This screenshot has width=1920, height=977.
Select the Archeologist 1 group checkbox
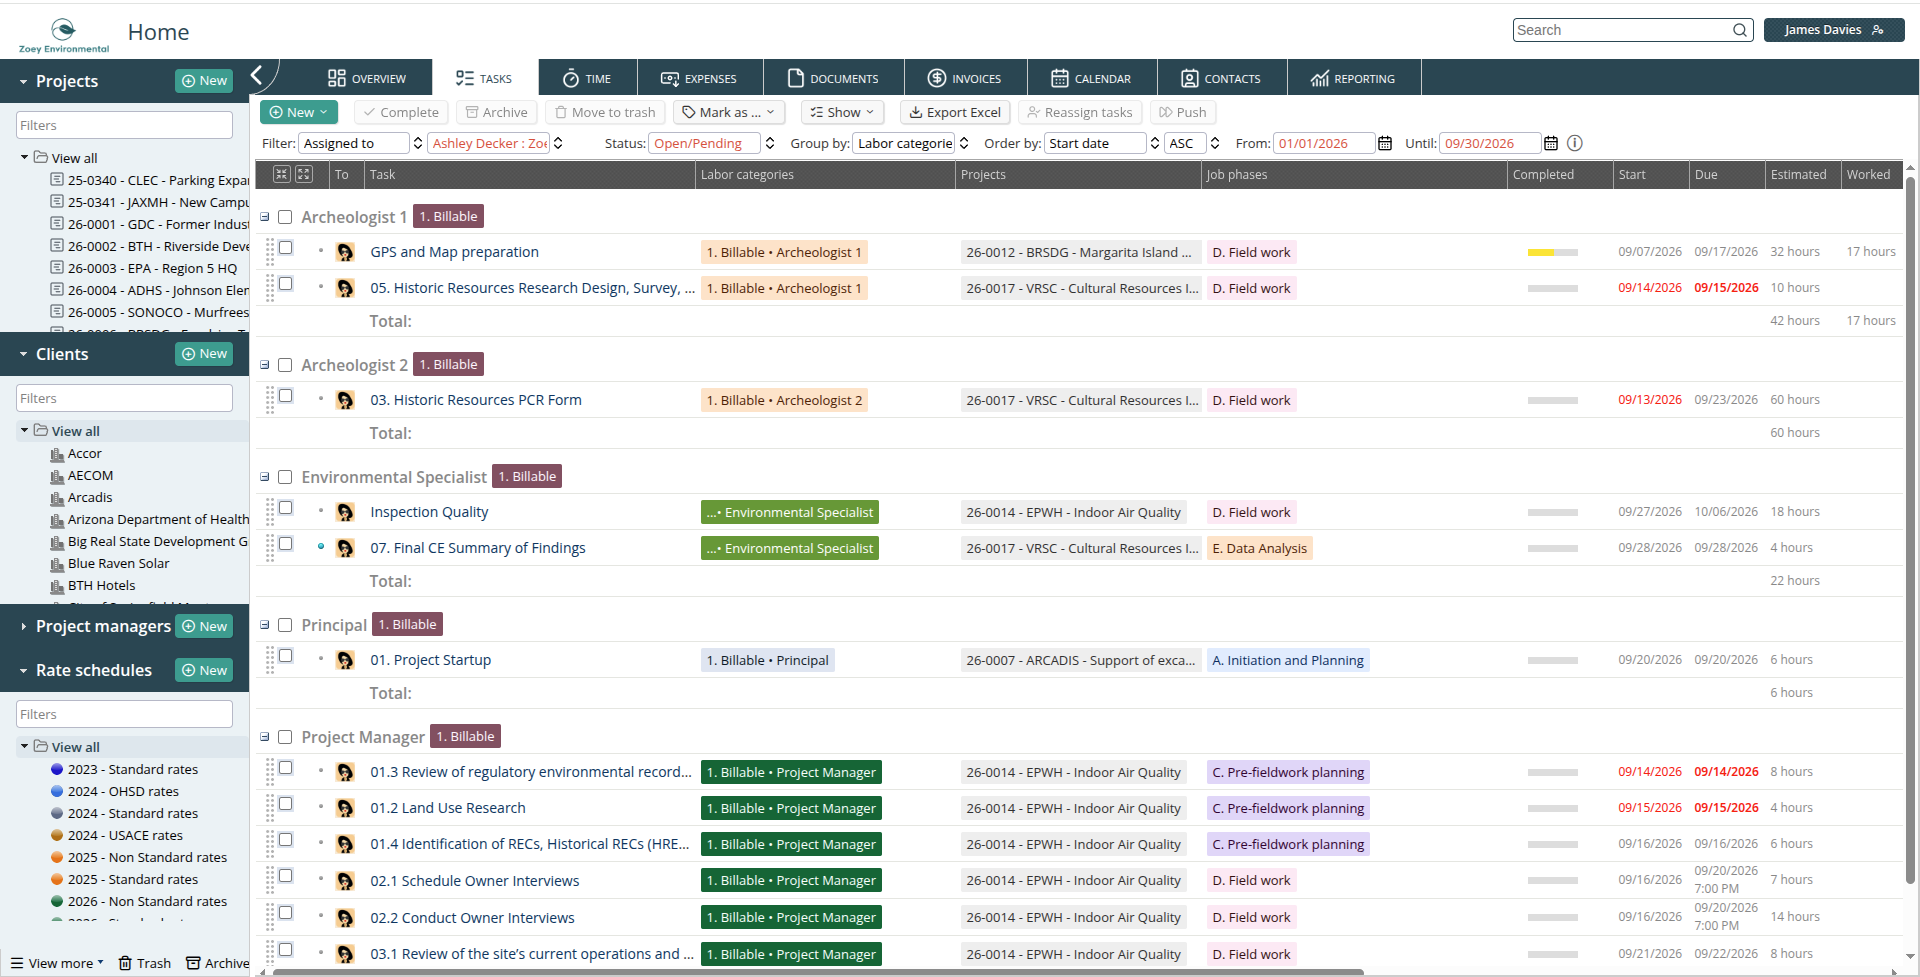(285, 217)
